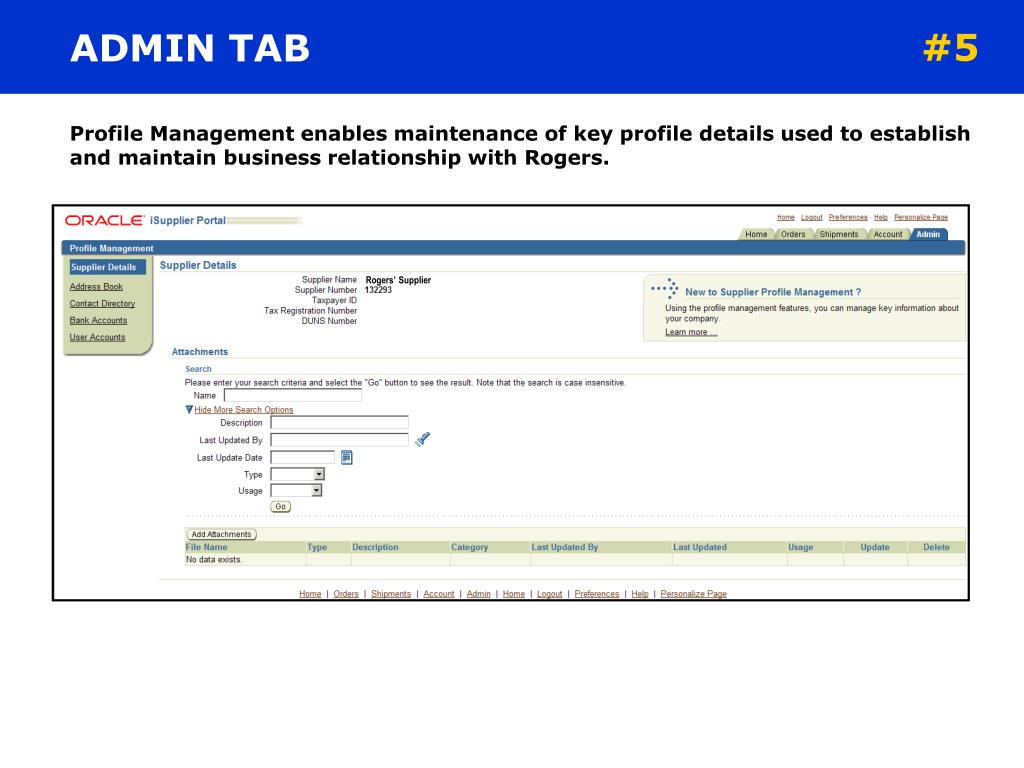The height and width of the screenshot is (768, 1024).
Task: Click the Add Attachments button
Action: [221, 534]
